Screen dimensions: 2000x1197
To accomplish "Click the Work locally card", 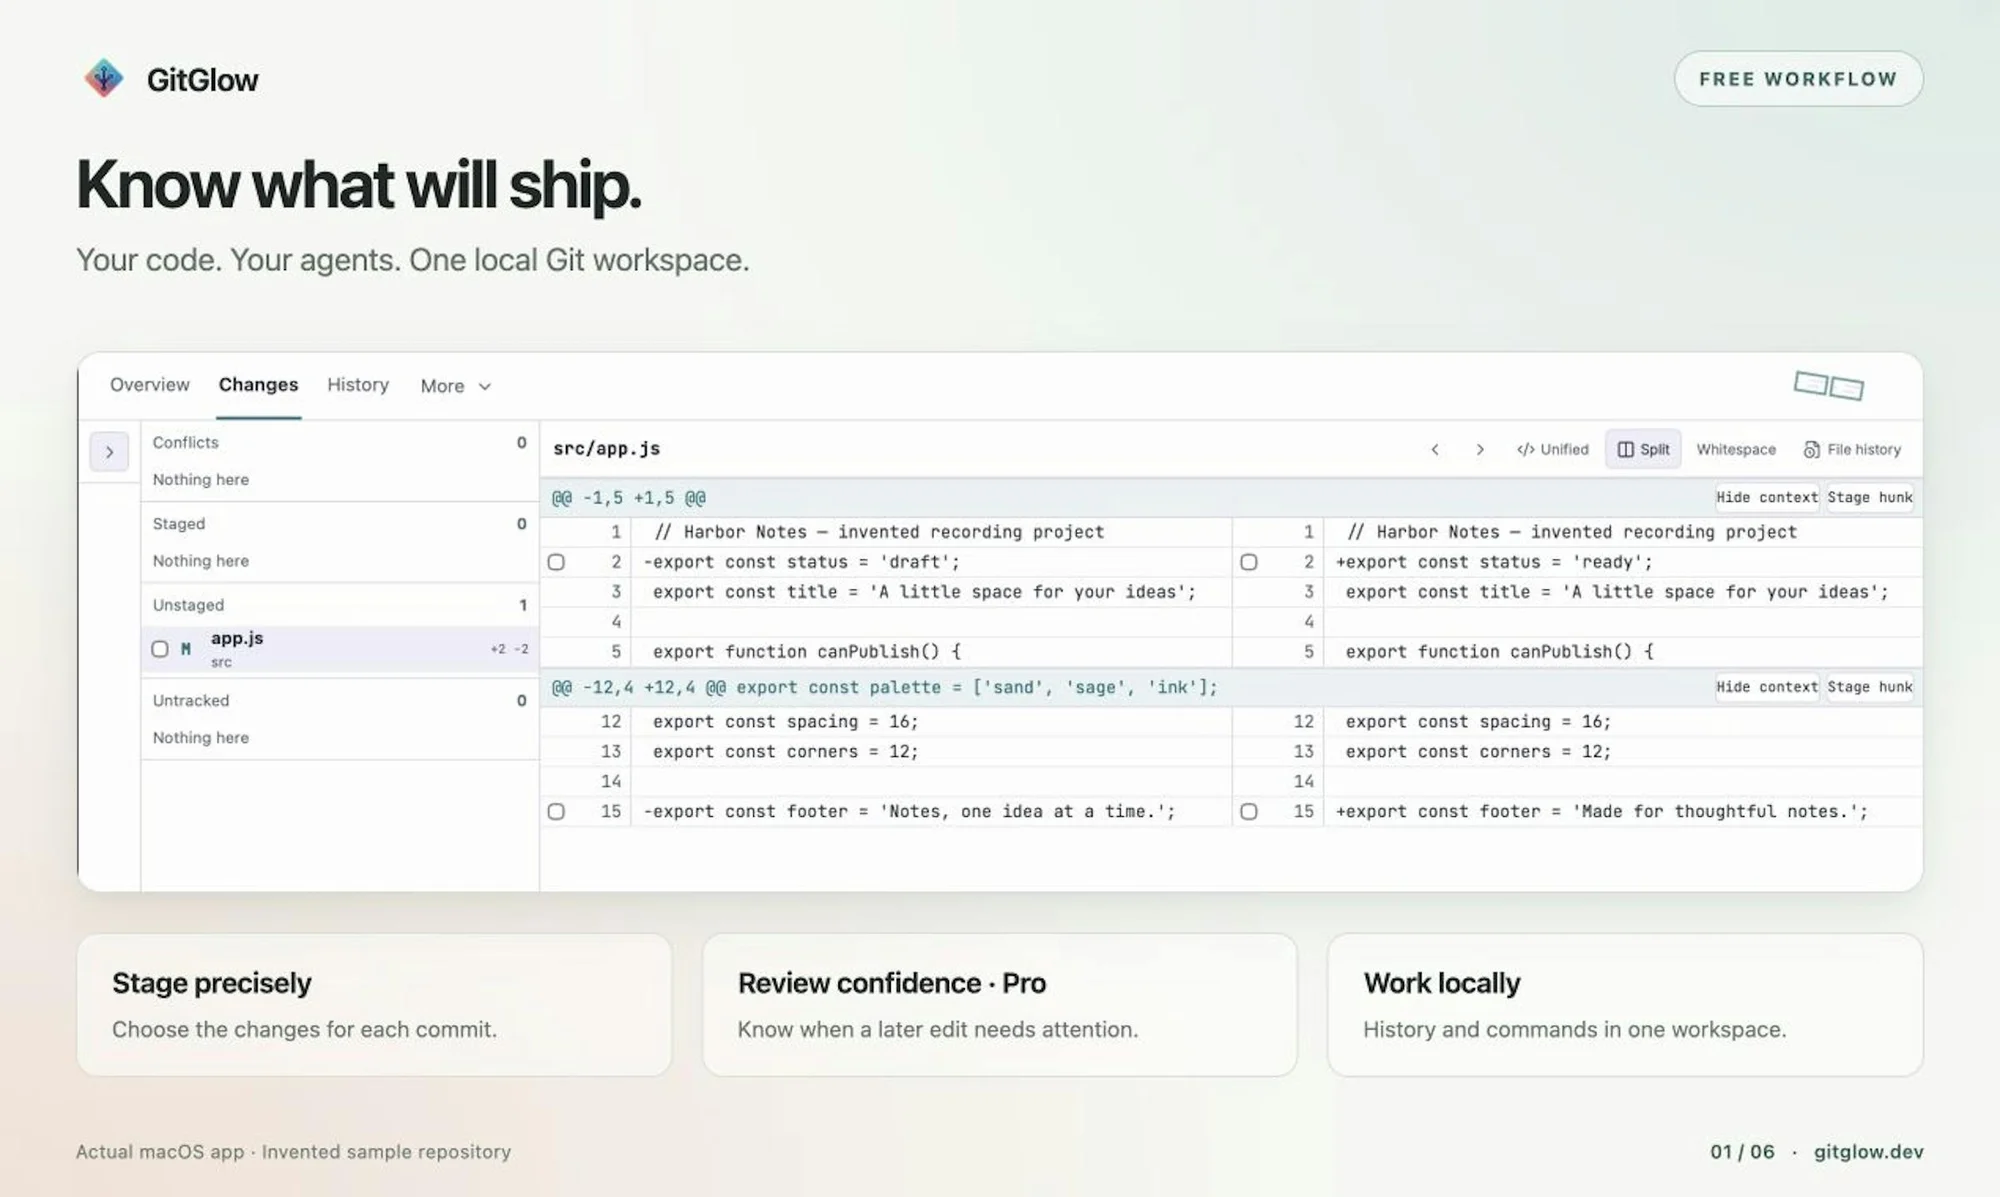I will (1625, 1005).
